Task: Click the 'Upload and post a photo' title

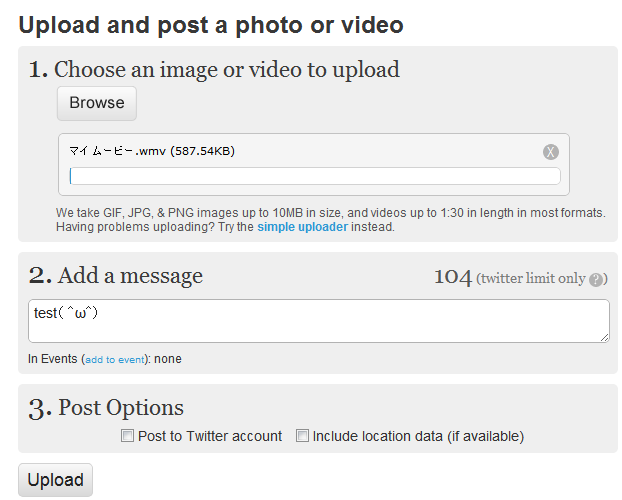Action: point(211,25)
